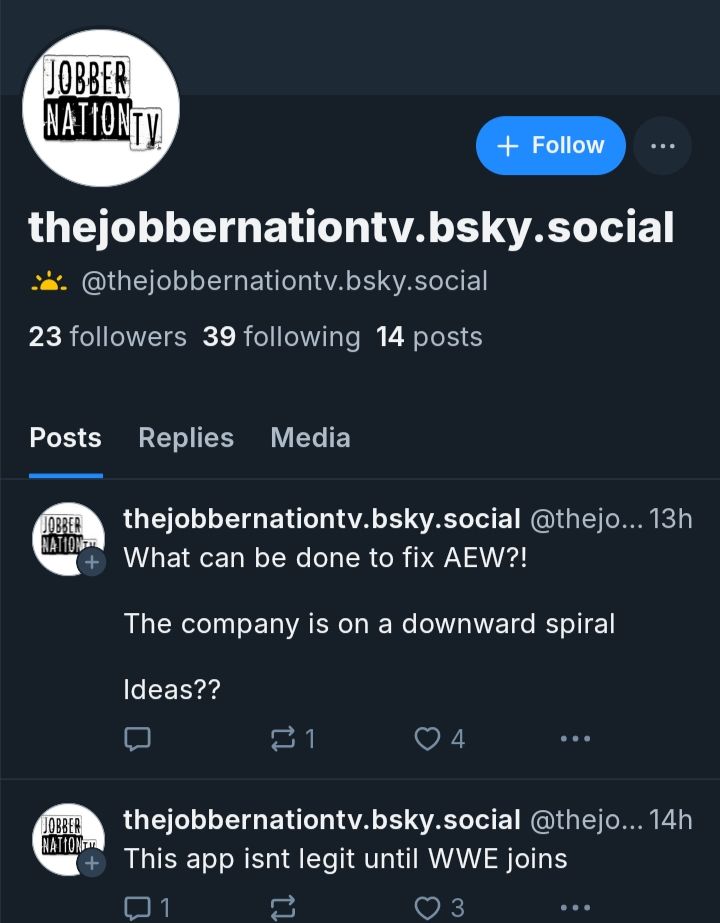Open Jobber Nation TV profile picture

(101, 108)
